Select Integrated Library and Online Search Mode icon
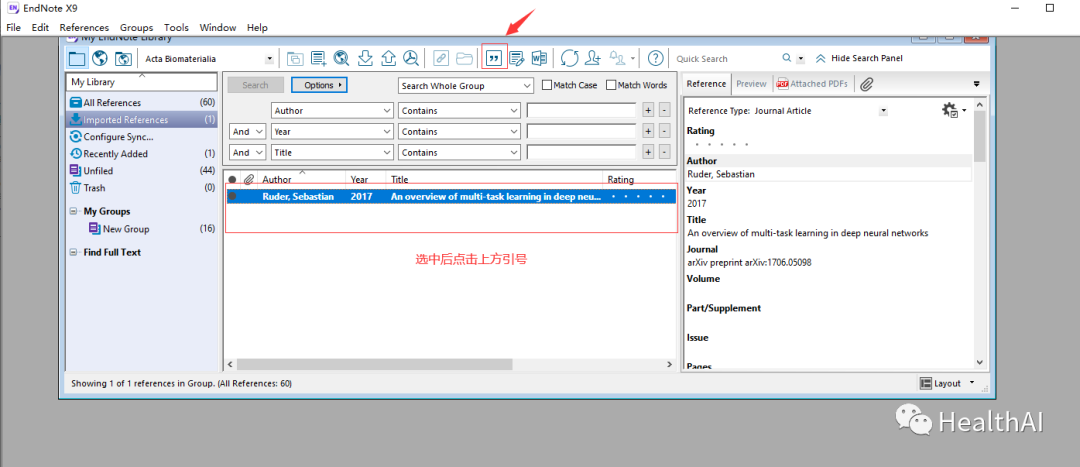Screen dimensions: 1080x467 pos(123,59)
